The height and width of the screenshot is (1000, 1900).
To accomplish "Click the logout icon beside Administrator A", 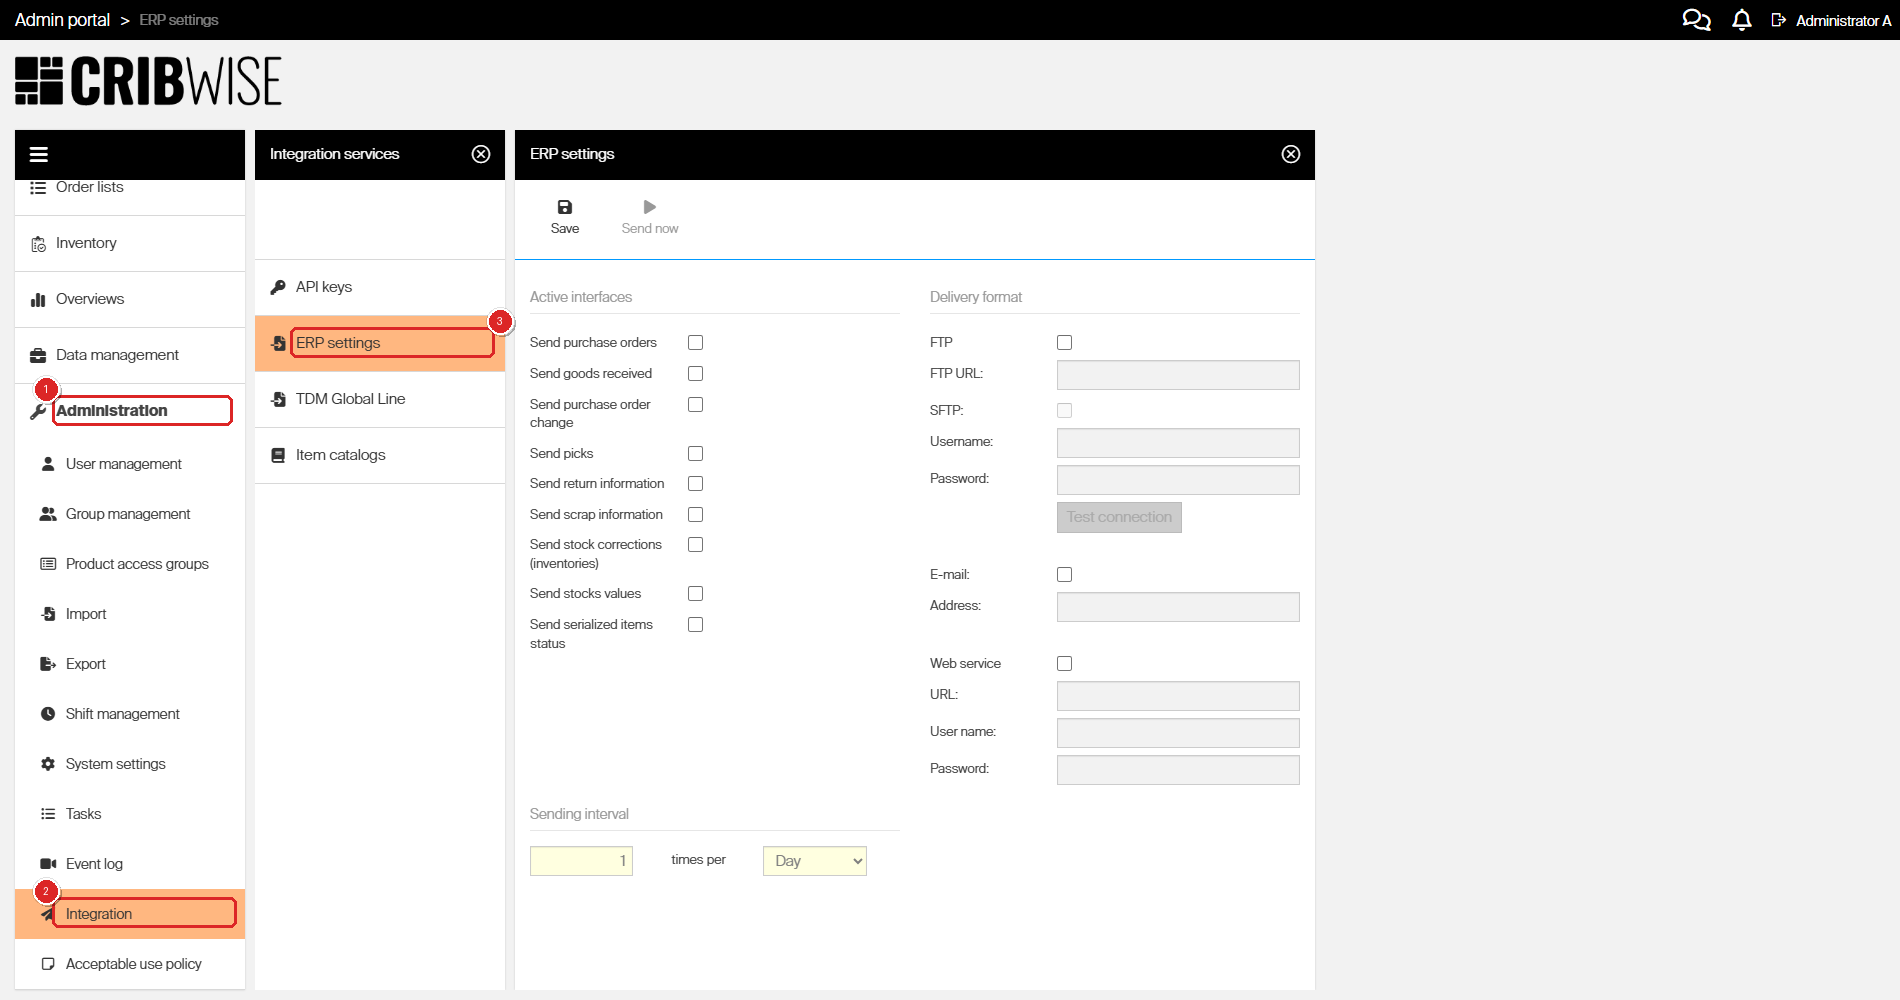I will pos(1778,20).
